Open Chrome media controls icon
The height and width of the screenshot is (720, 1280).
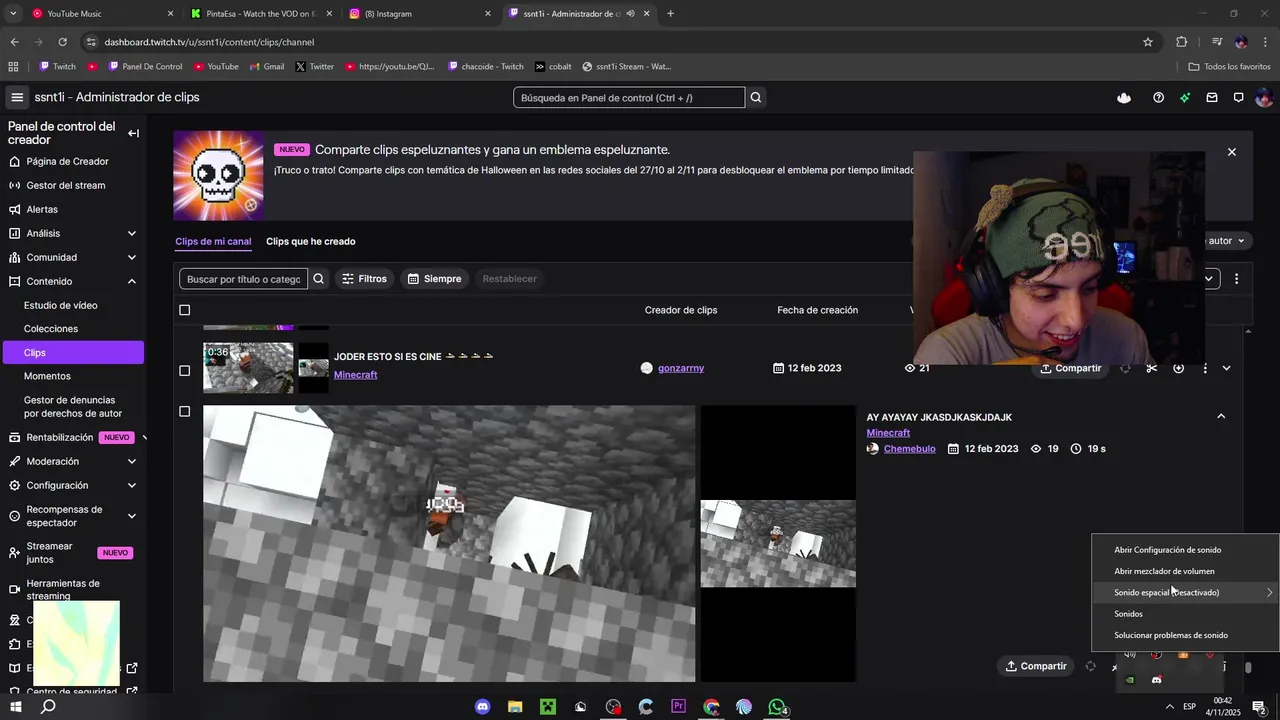pyautogui.click(x=1217, y=42)
